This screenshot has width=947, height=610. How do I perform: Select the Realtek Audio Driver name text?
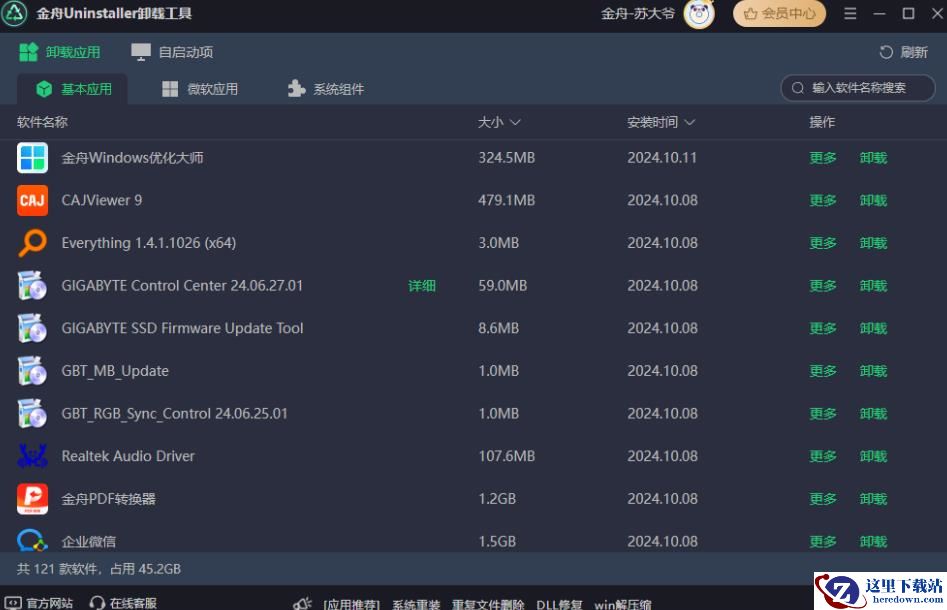coord(128,456)
